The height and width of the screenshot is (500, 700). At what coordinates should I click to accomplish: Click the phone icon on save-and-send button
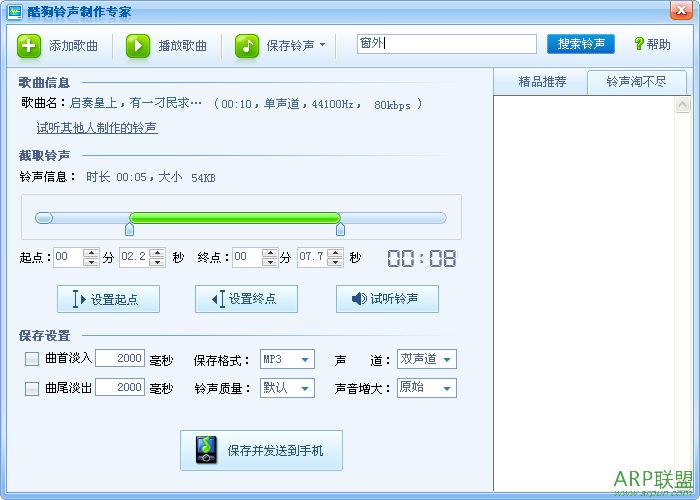[206, 450]
